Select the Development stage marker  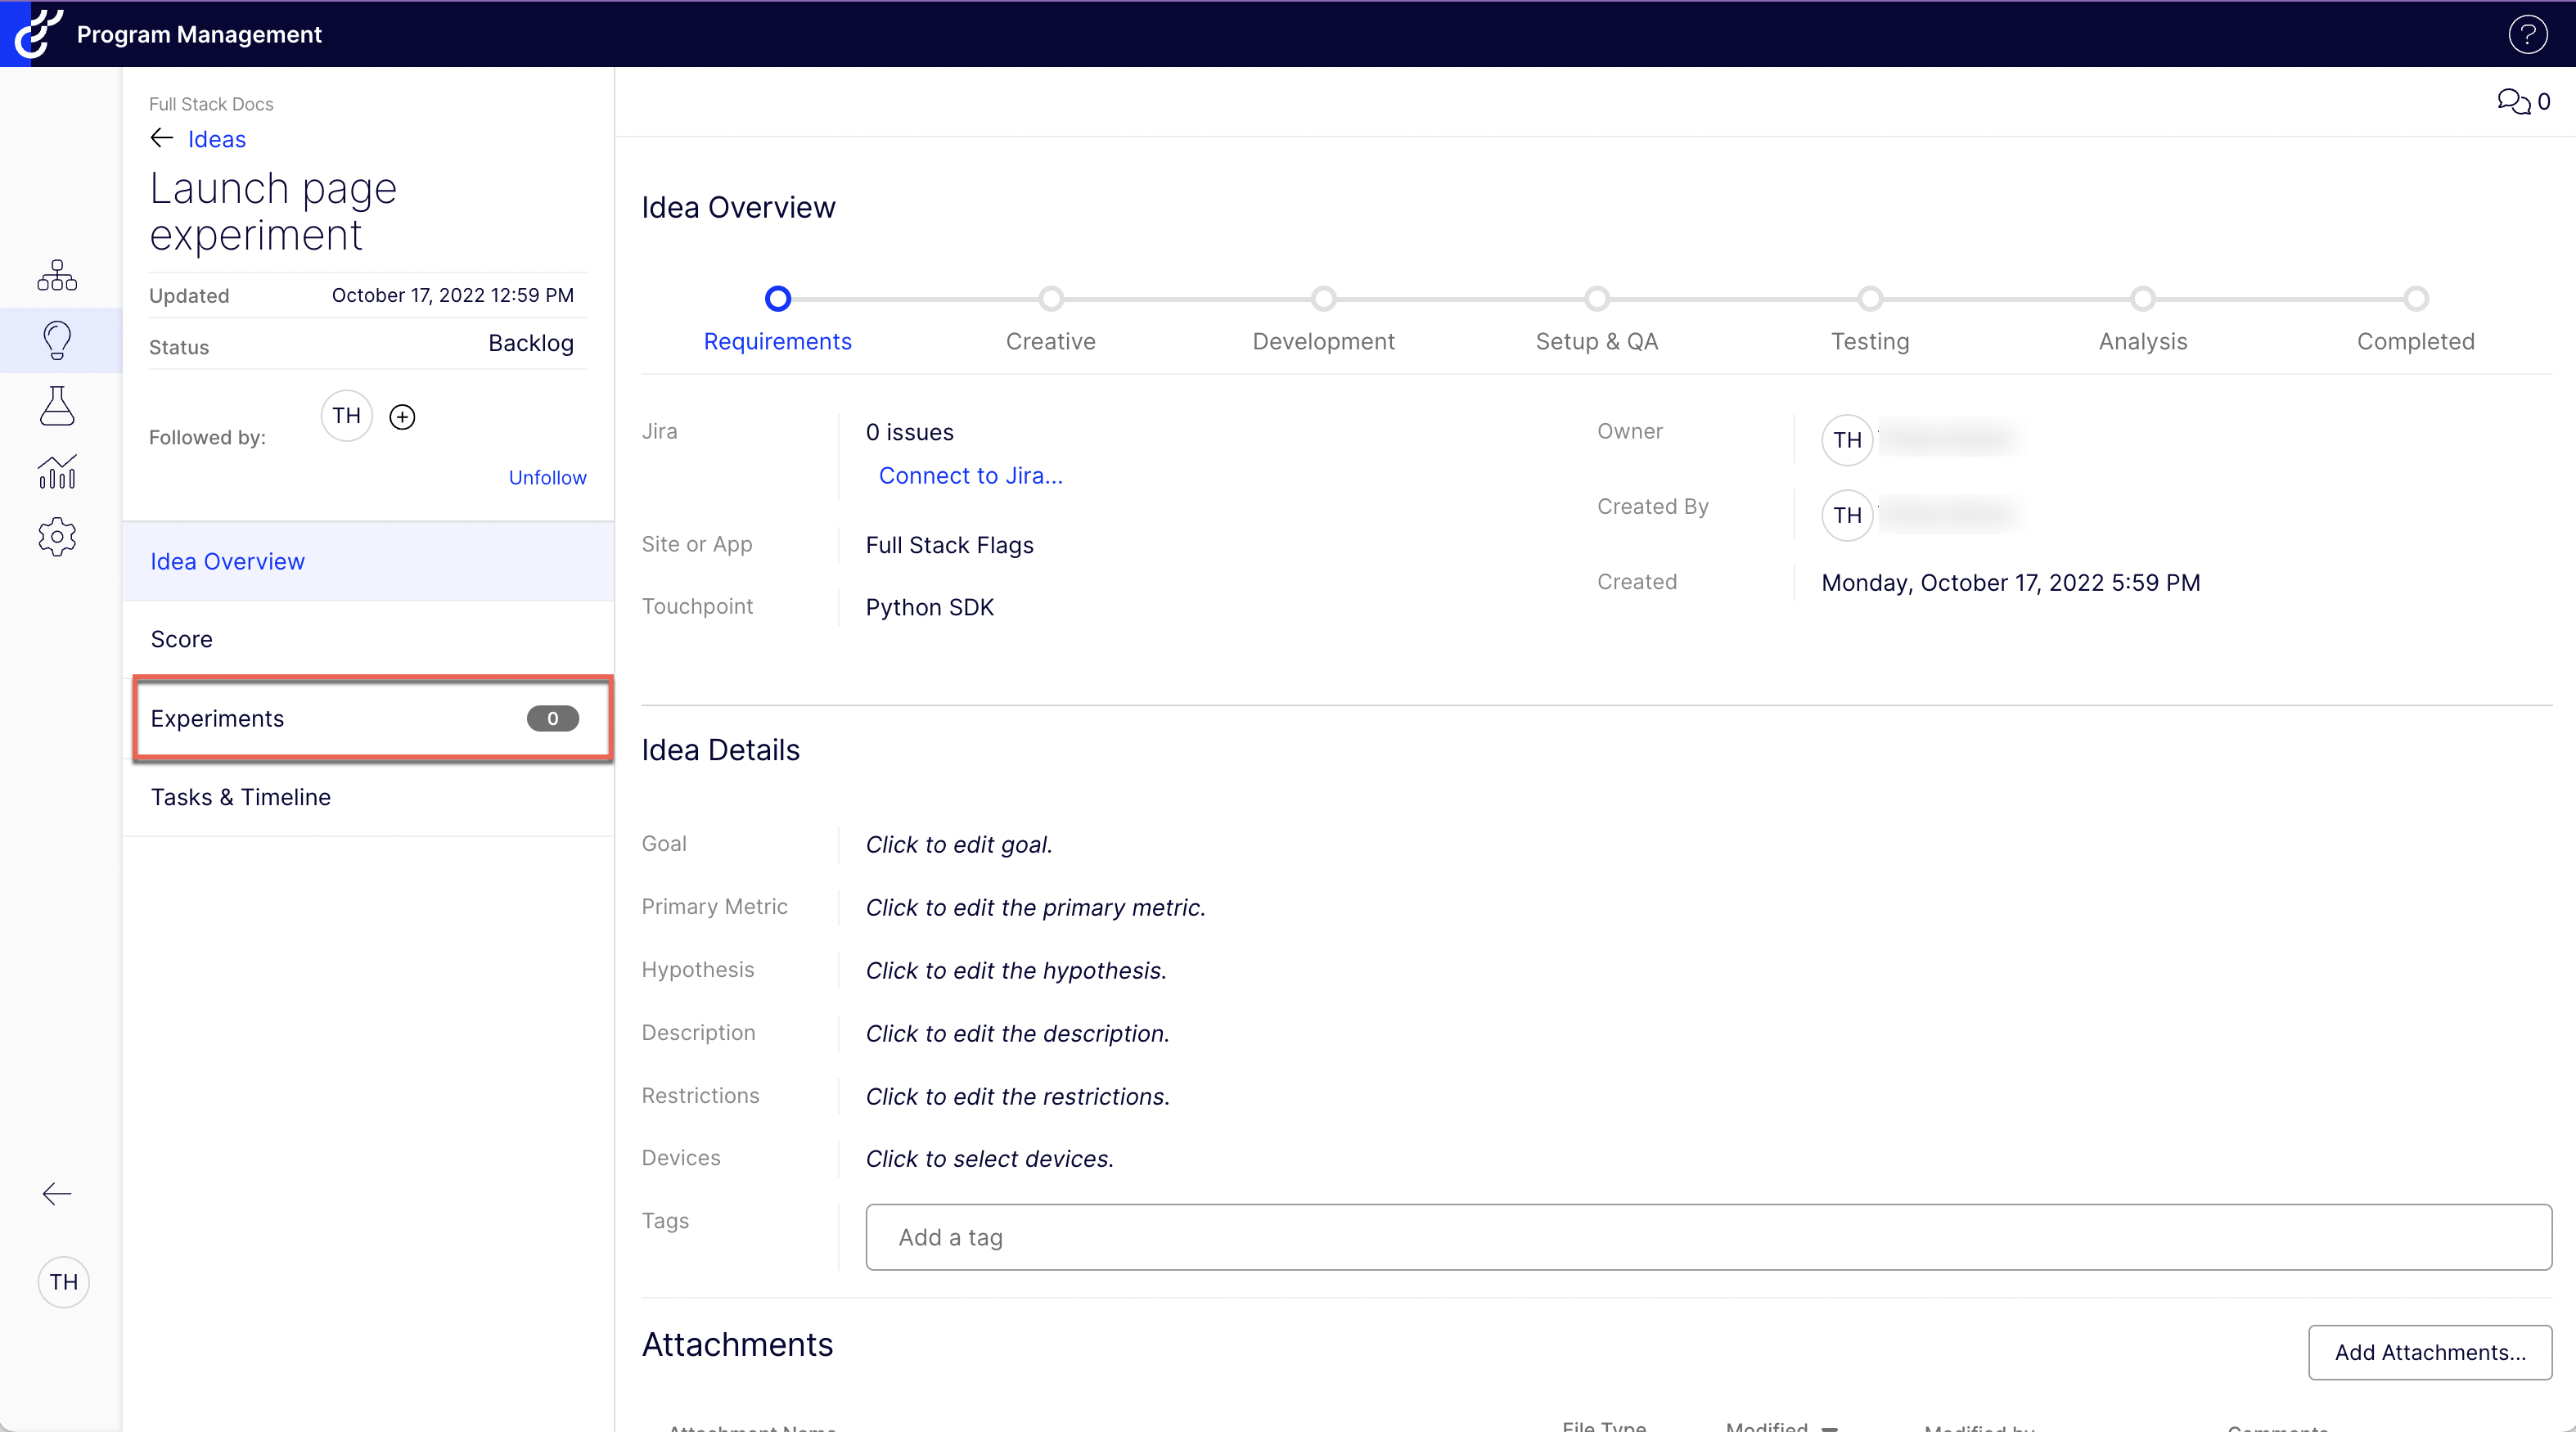[x=1323, y=298]
